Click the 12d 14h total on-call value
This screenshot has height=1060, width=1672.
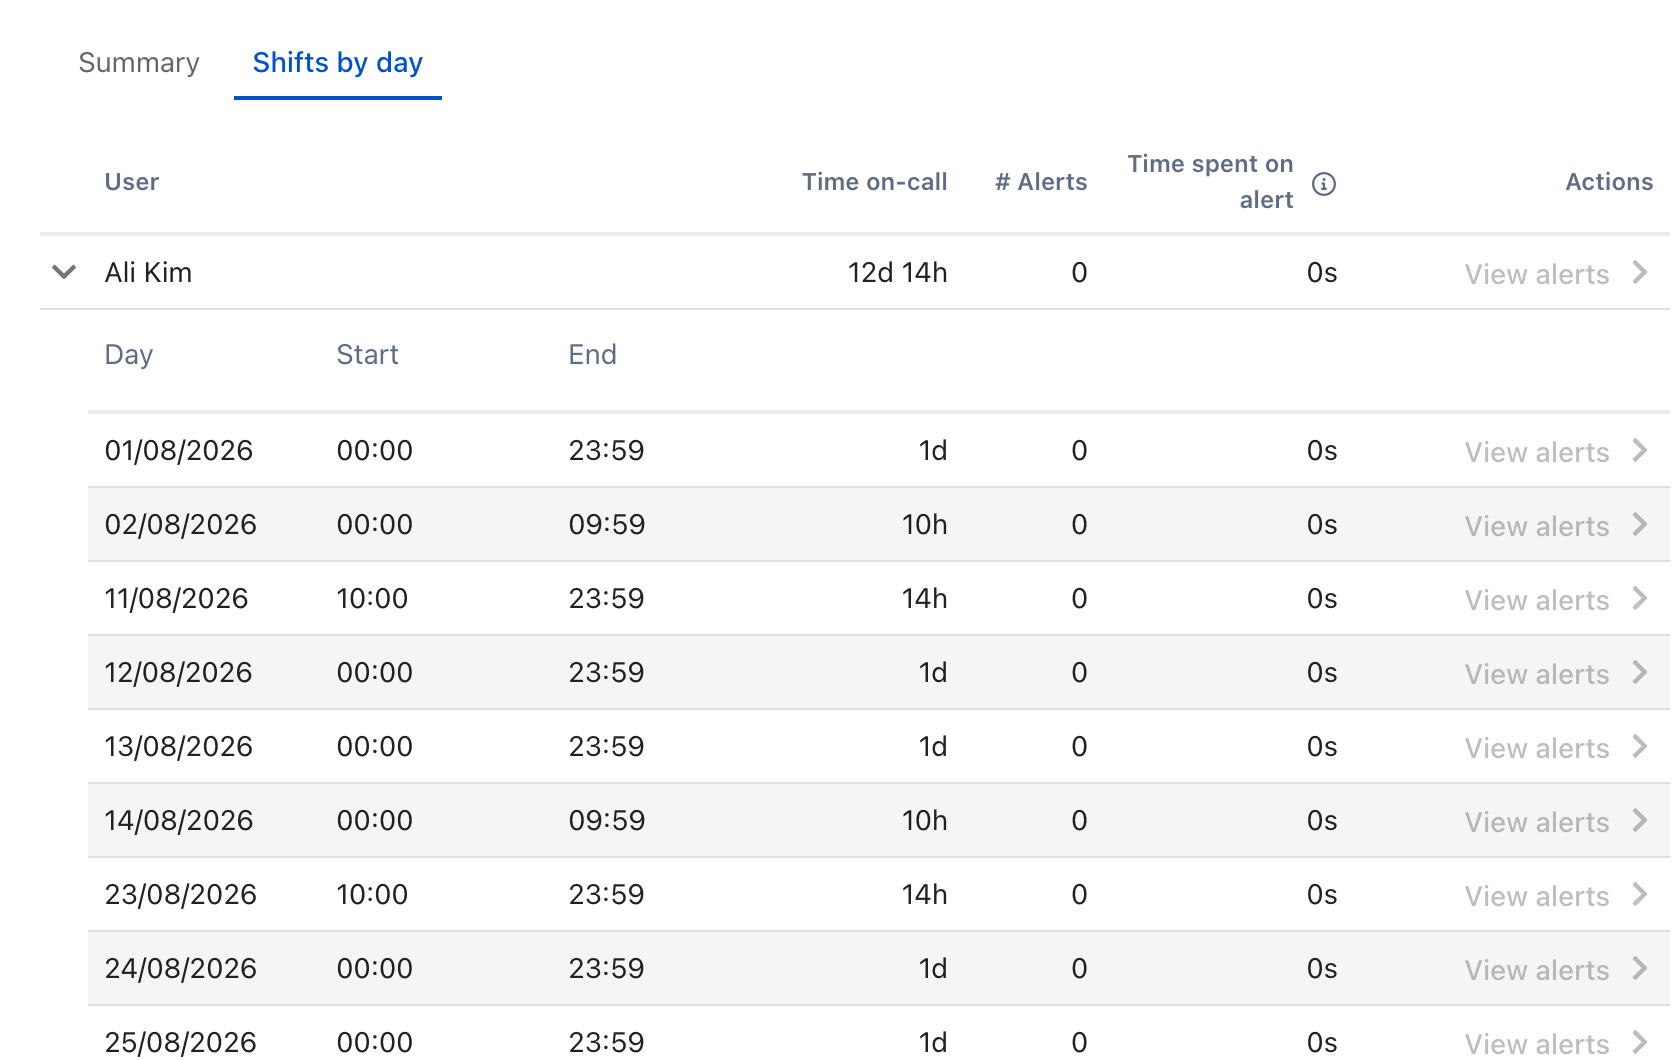point(898,272)
